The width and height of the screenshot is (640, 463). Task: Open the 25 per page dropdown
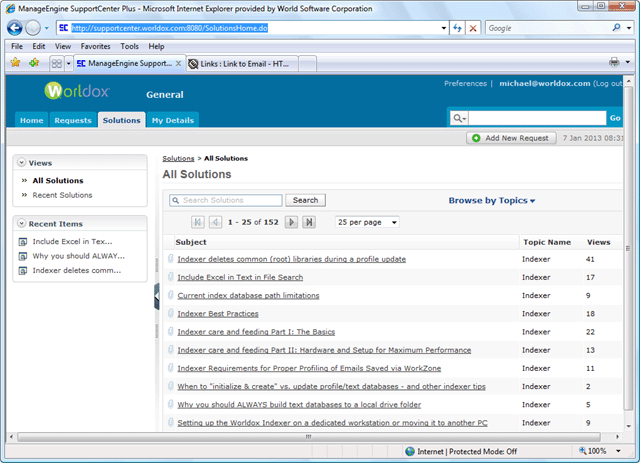tap(367, 222)
